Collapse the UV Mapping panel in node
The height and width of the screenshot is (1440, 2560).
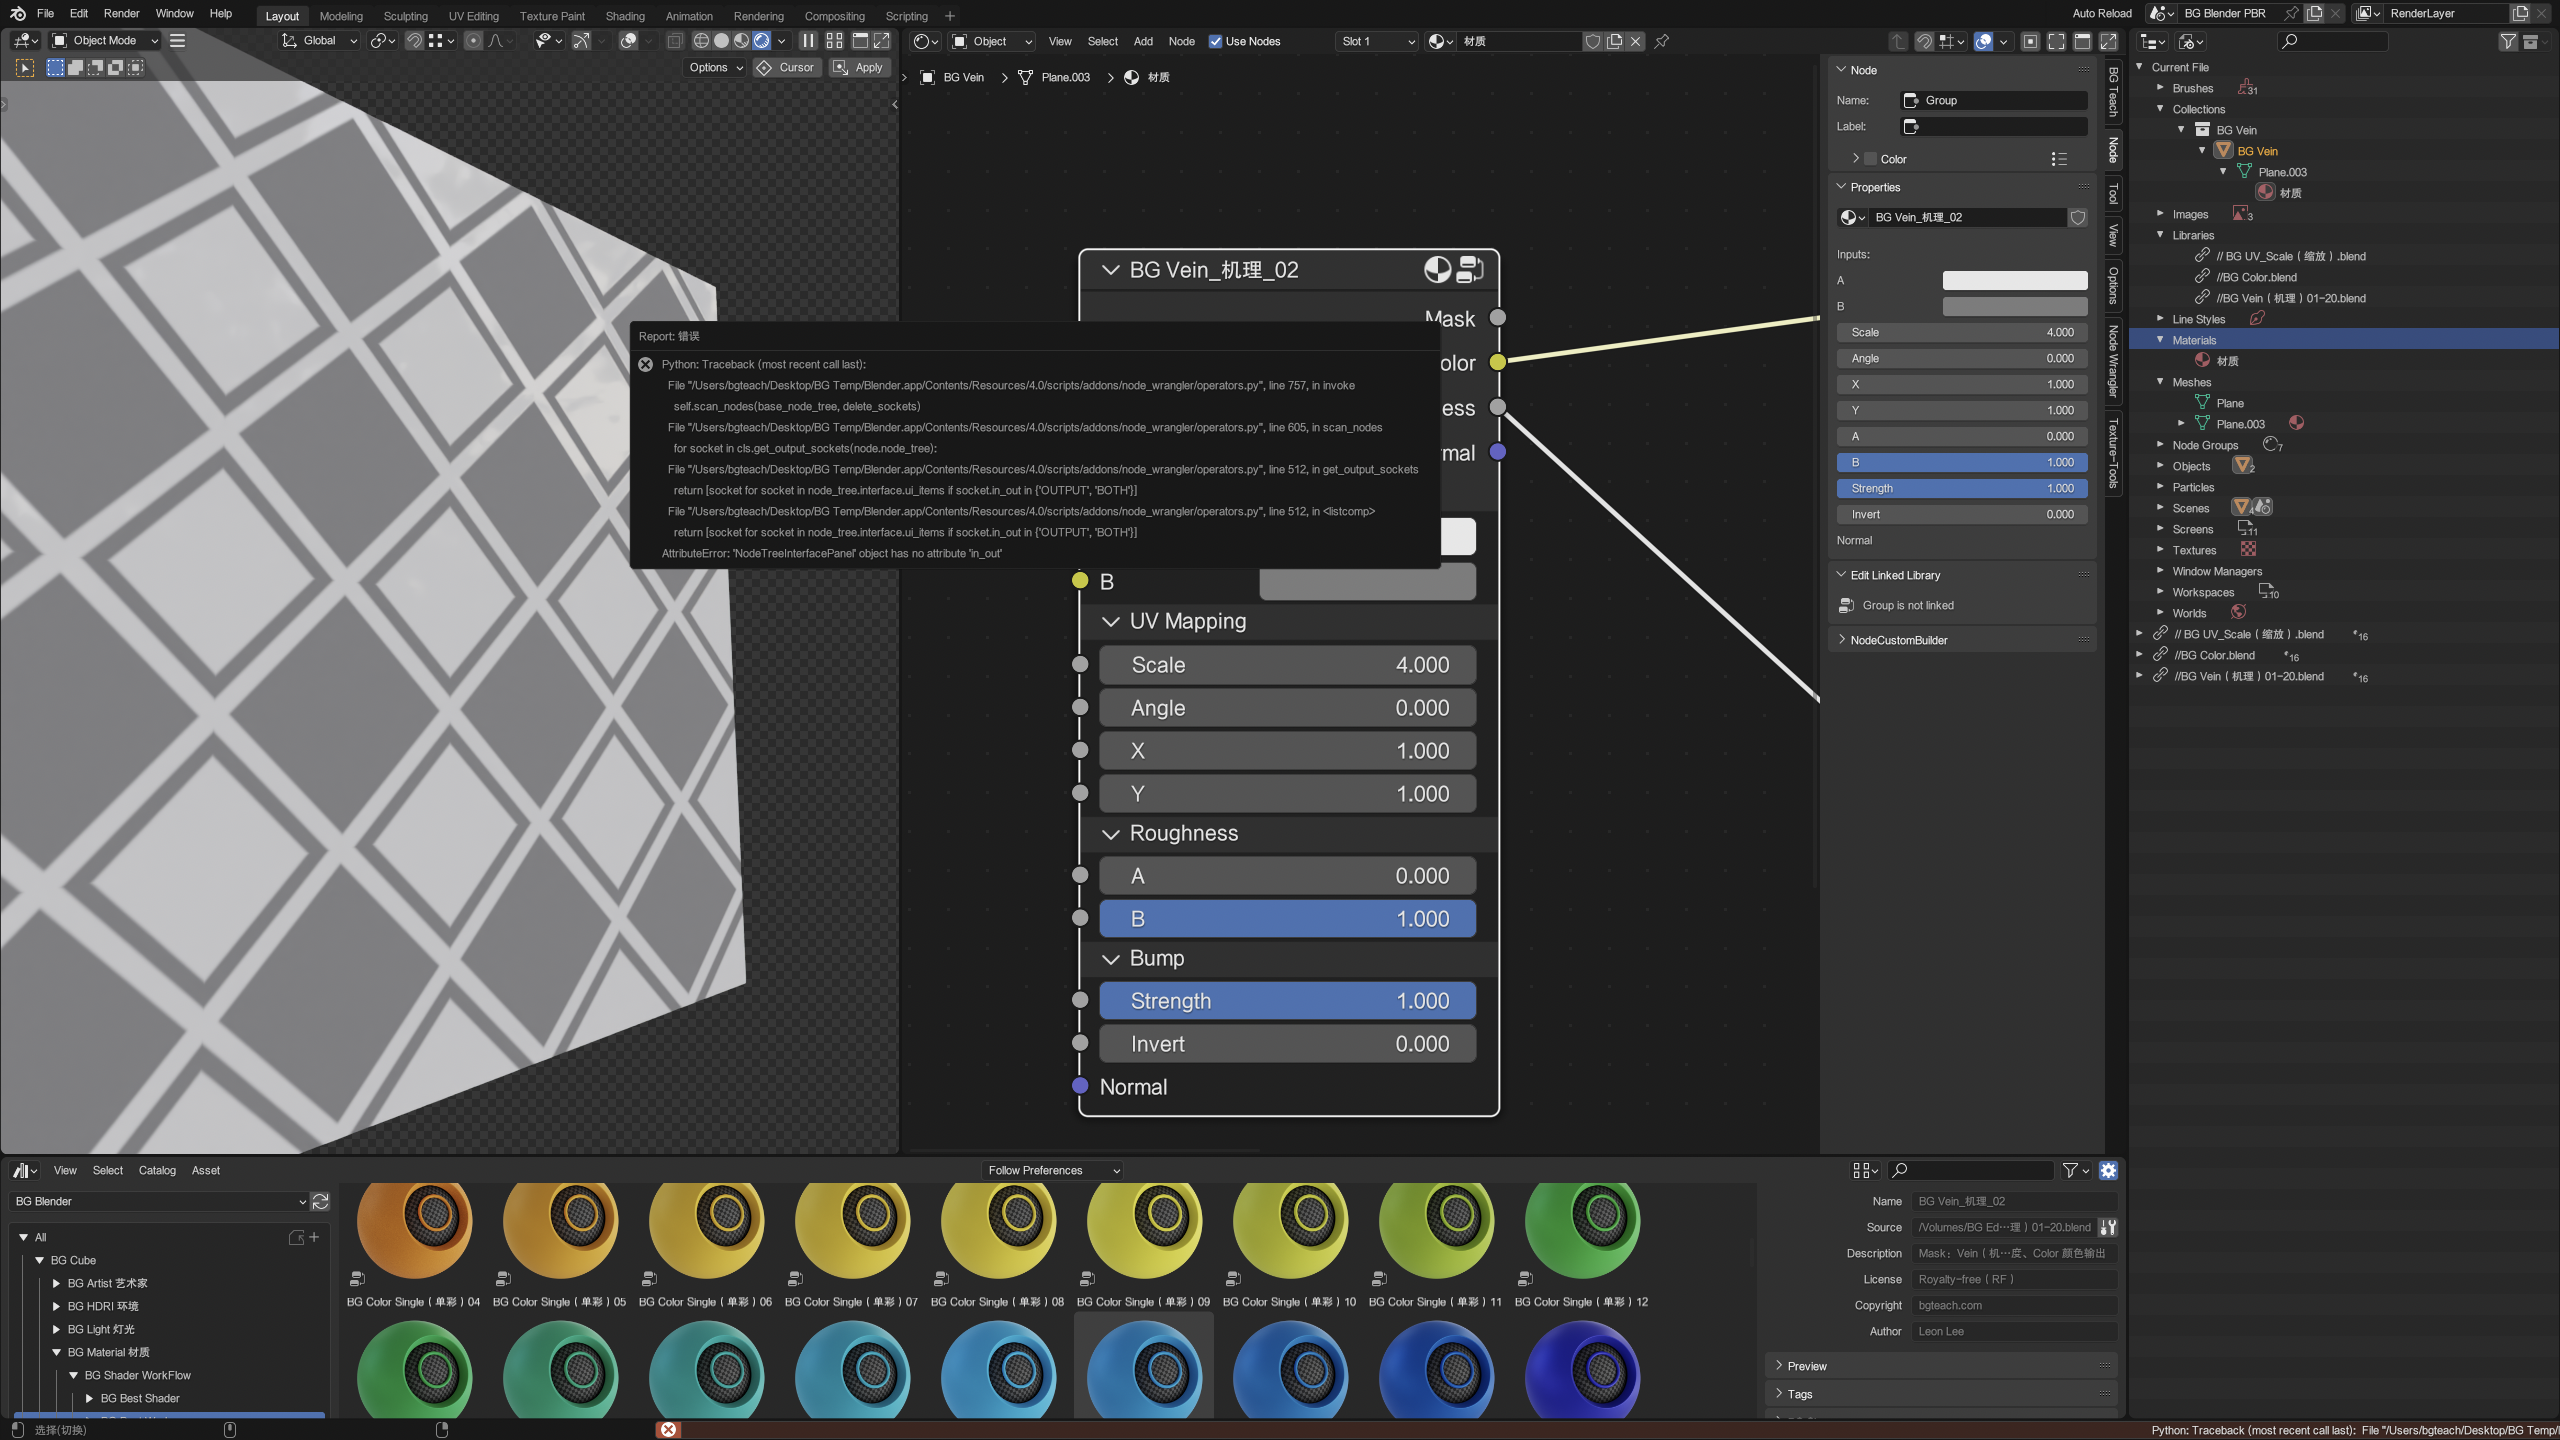[1110, 621]
